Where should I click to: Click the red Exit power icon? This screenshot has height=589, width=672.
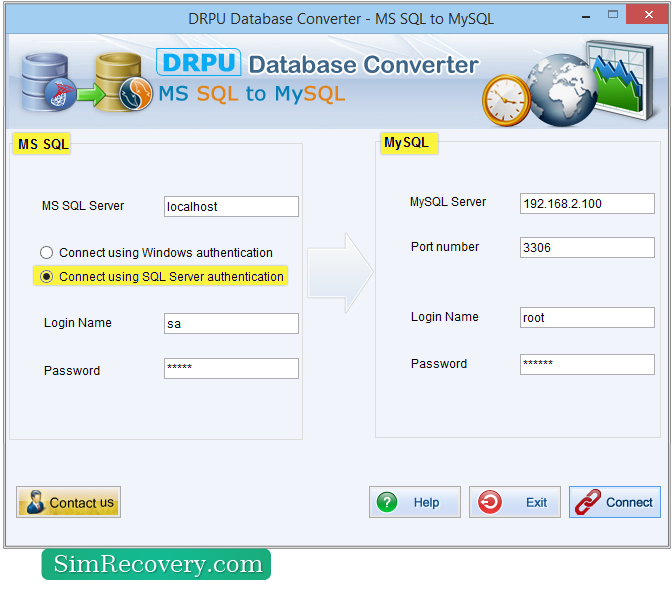click(490, 502)
